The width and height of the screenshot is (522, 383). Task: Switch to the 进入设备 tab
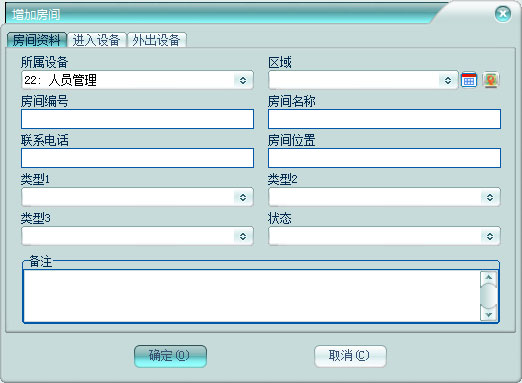96,40
